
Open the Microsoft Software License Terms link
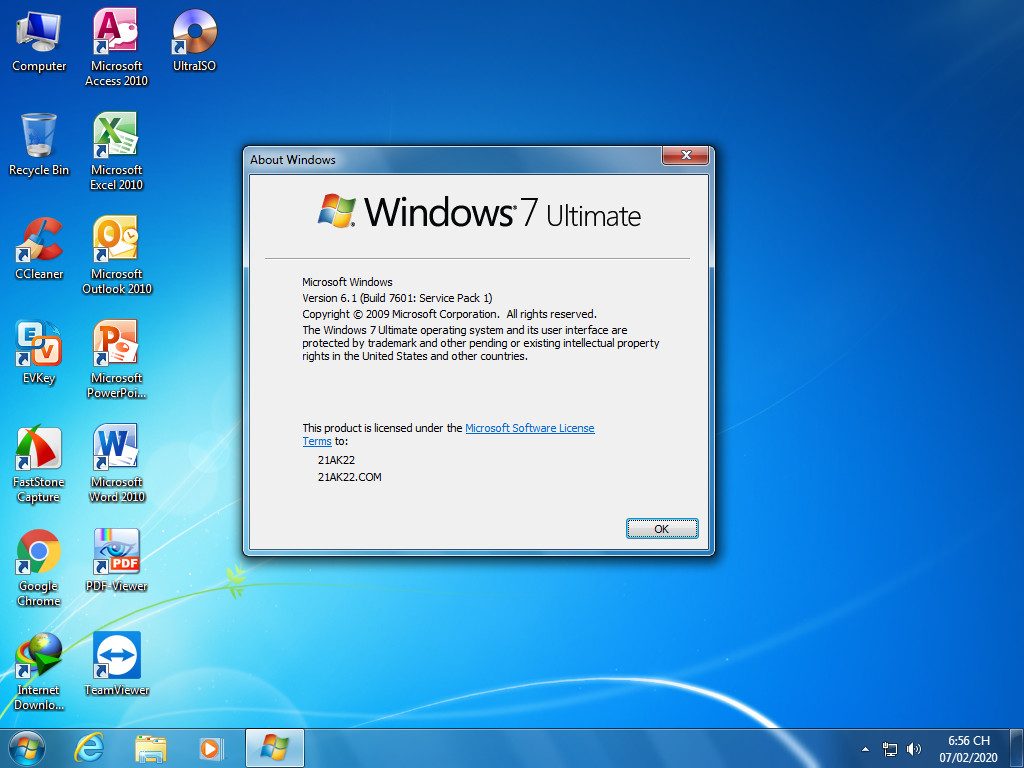(530, 428)
